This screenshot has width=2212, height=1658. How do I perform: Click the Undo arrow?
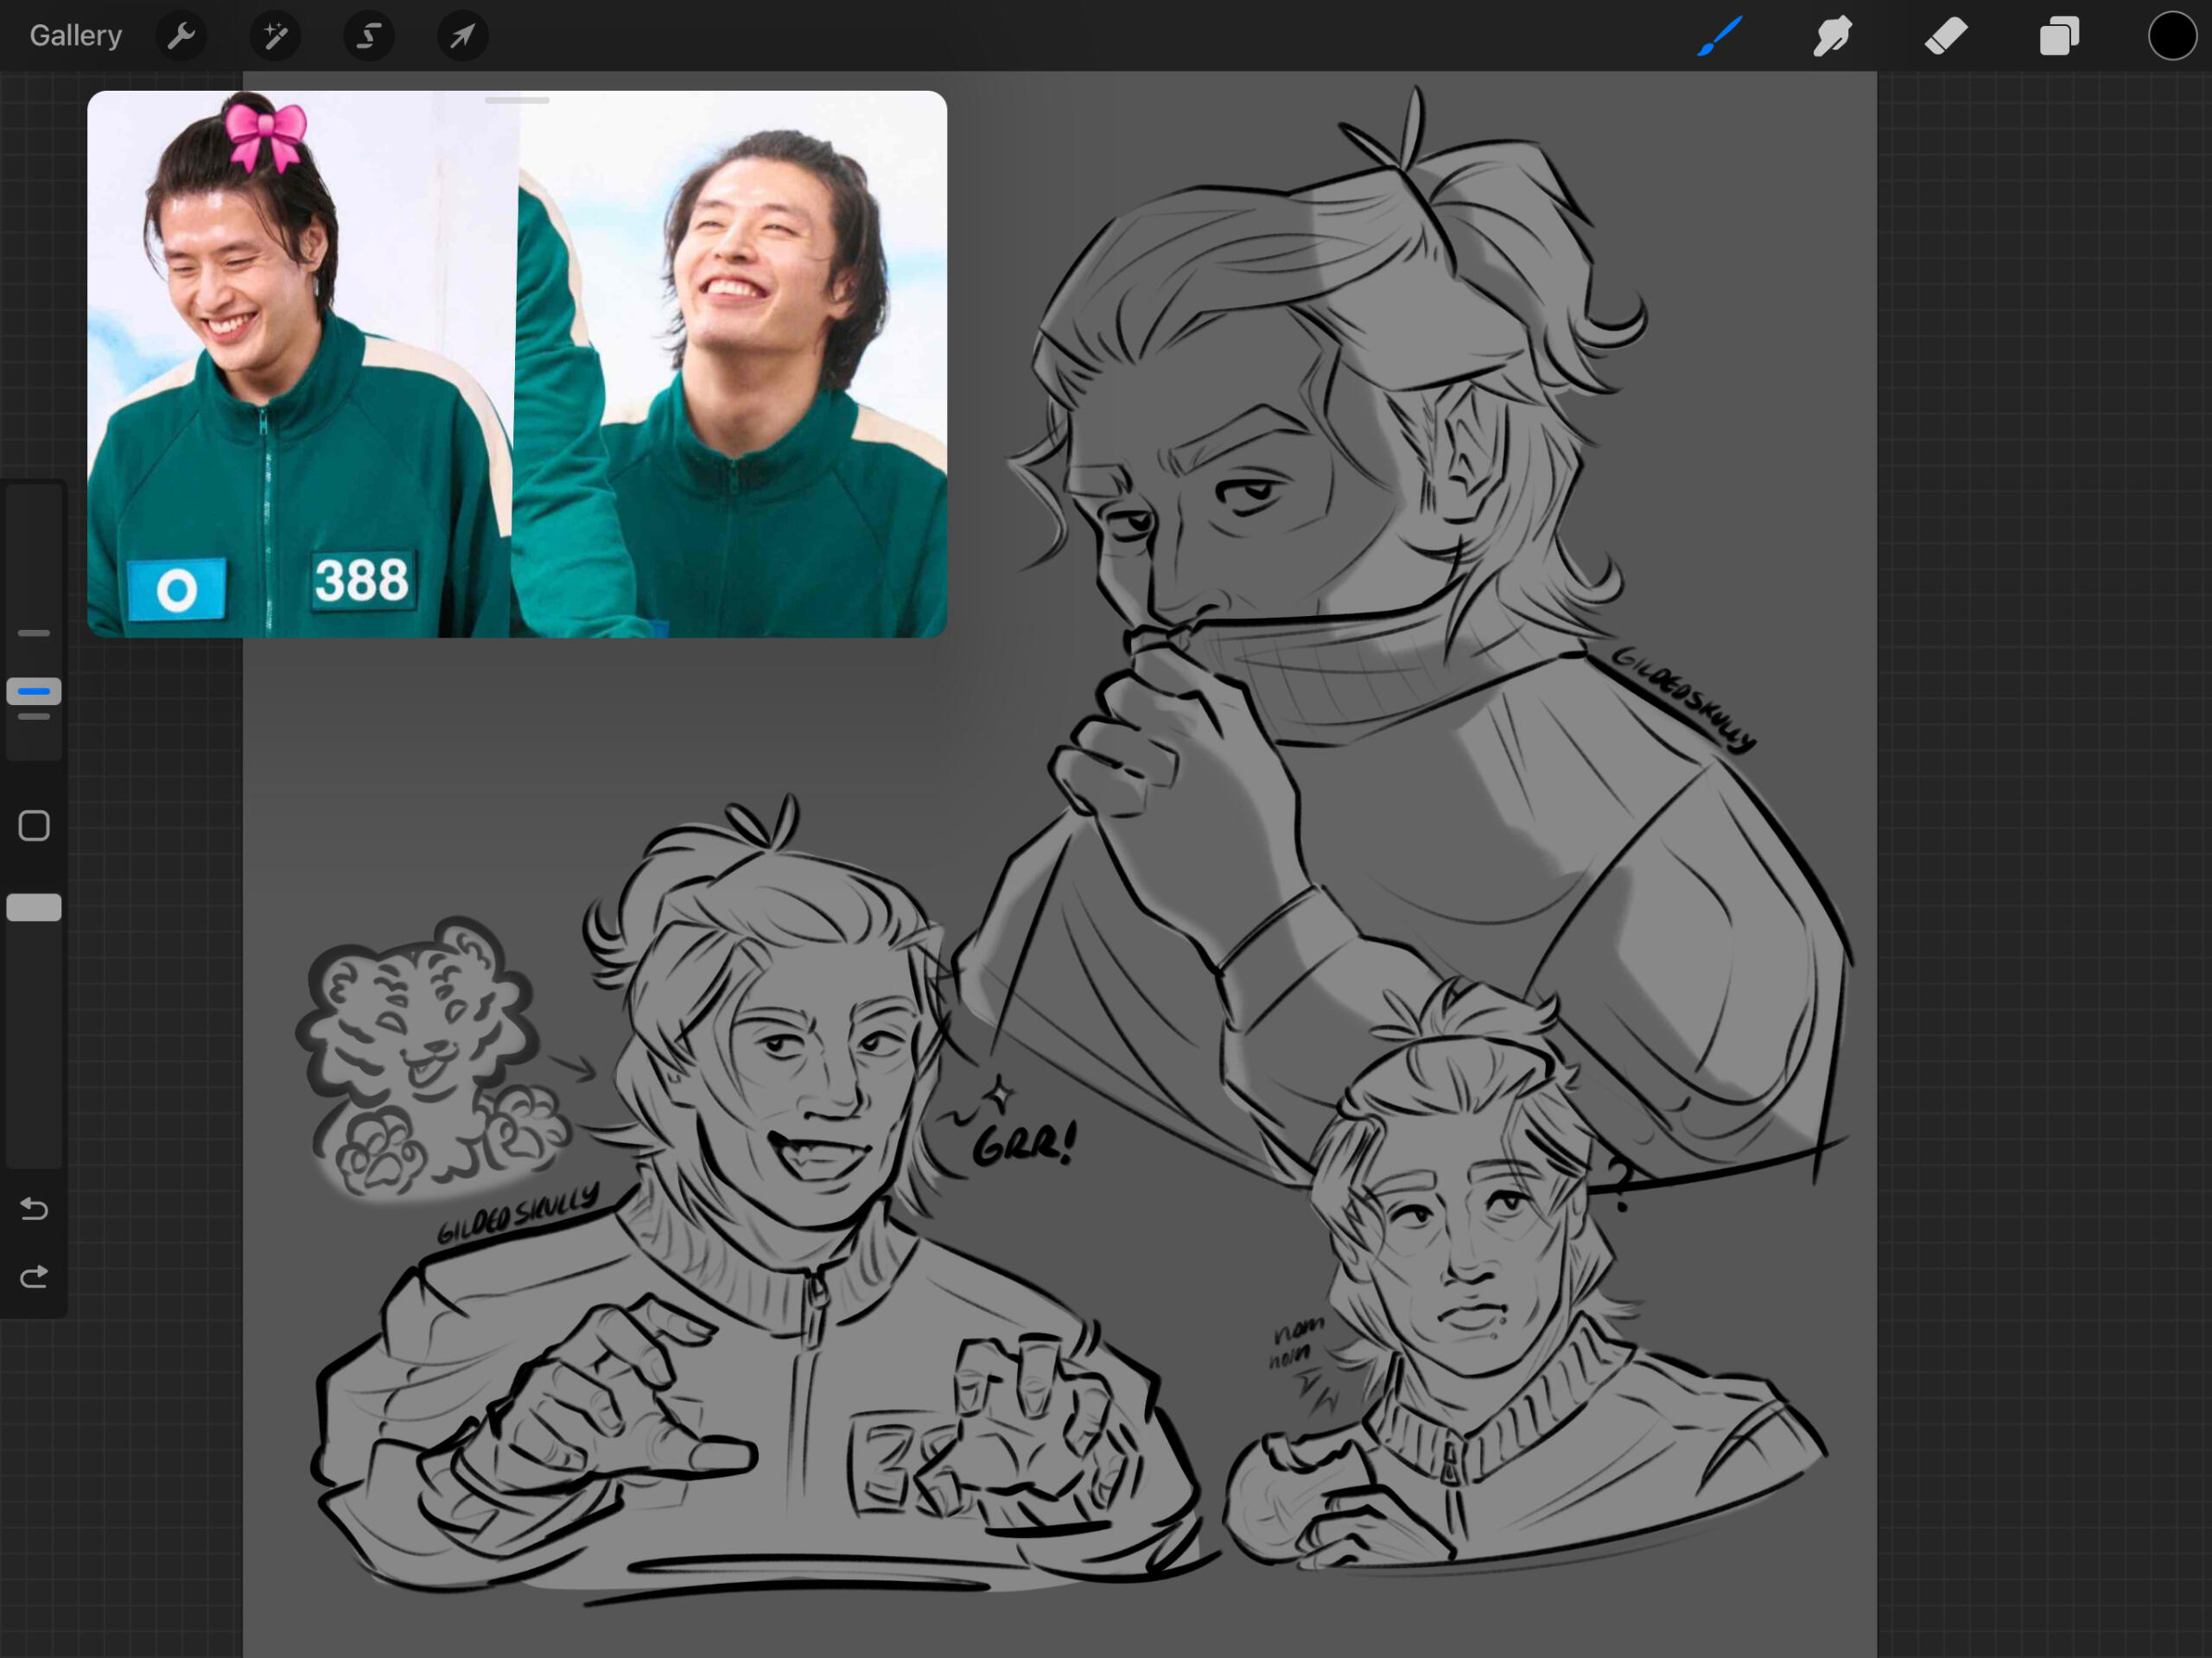[34, 1209]
